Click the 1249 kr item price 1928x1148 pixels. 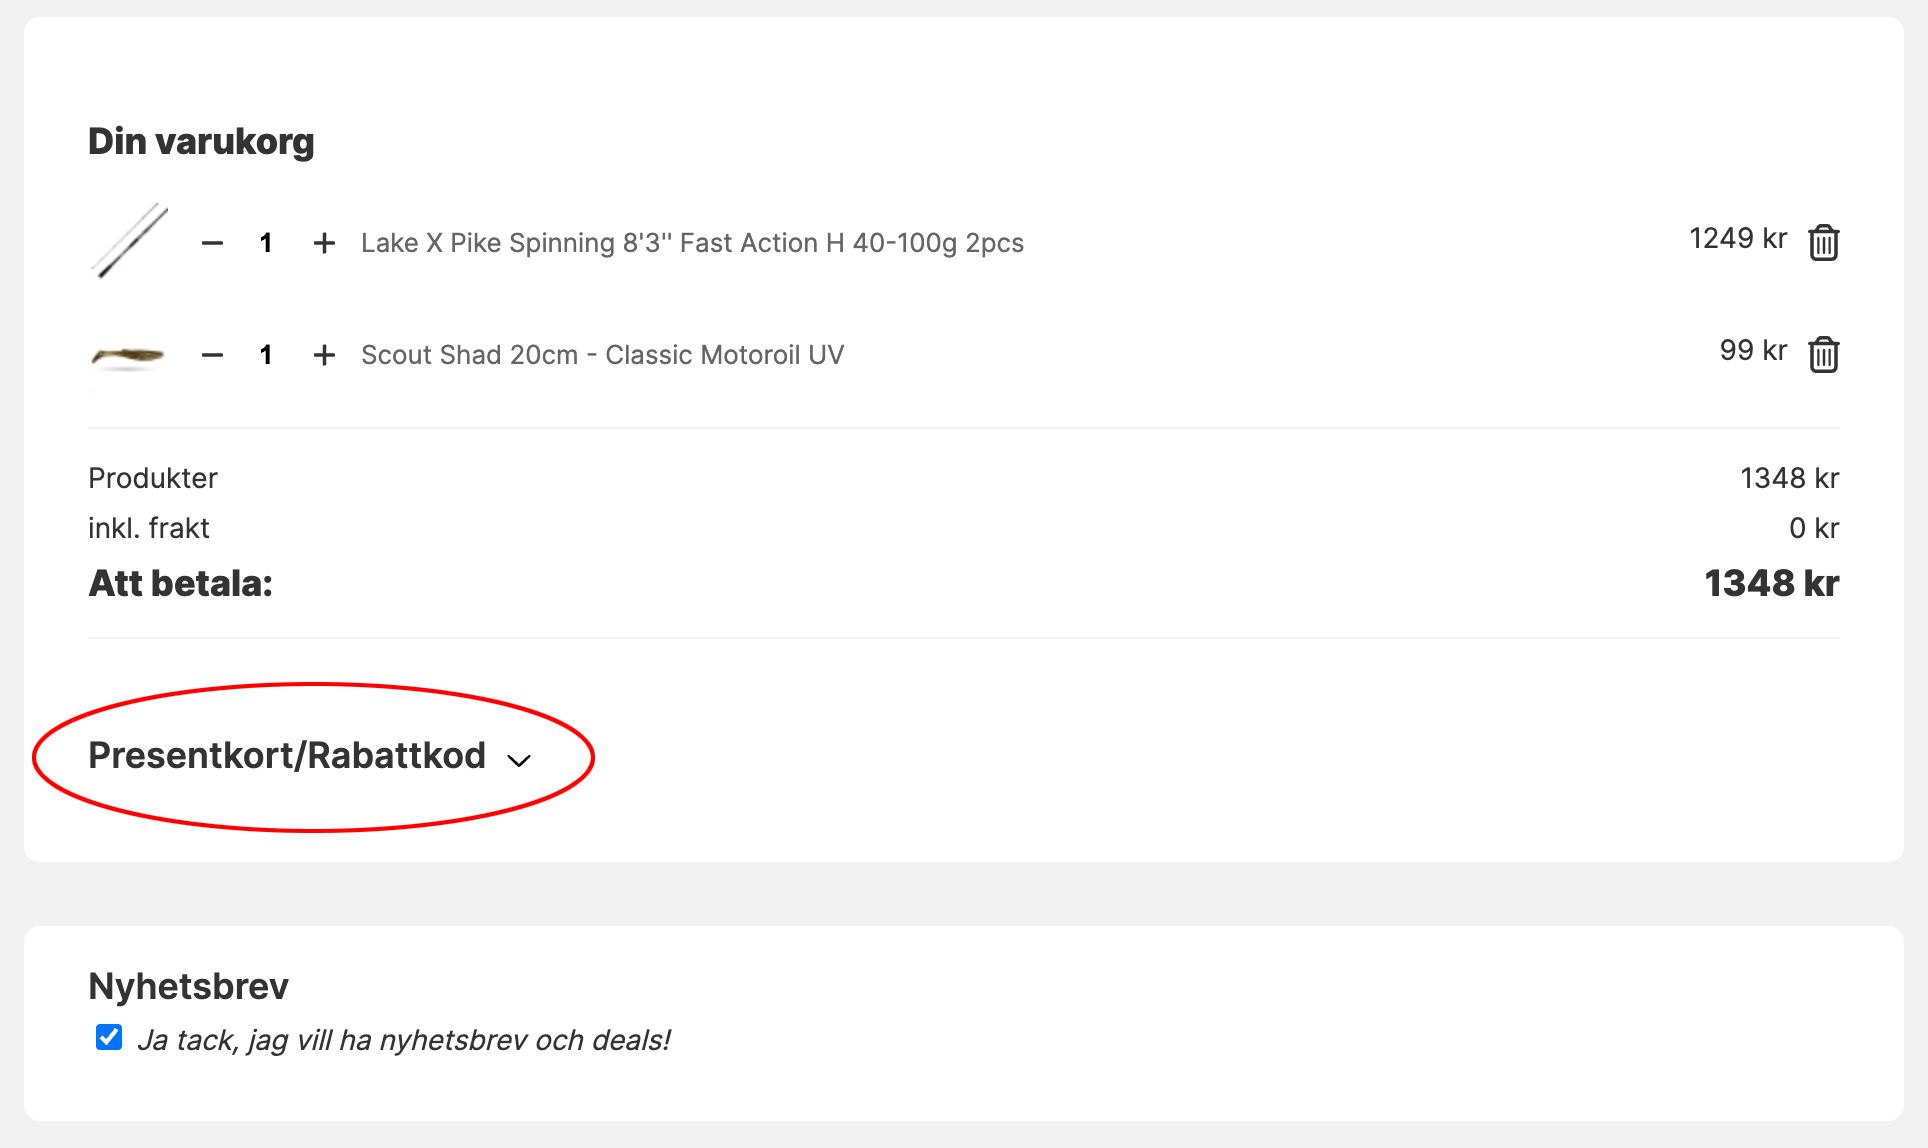[1738, 239]
